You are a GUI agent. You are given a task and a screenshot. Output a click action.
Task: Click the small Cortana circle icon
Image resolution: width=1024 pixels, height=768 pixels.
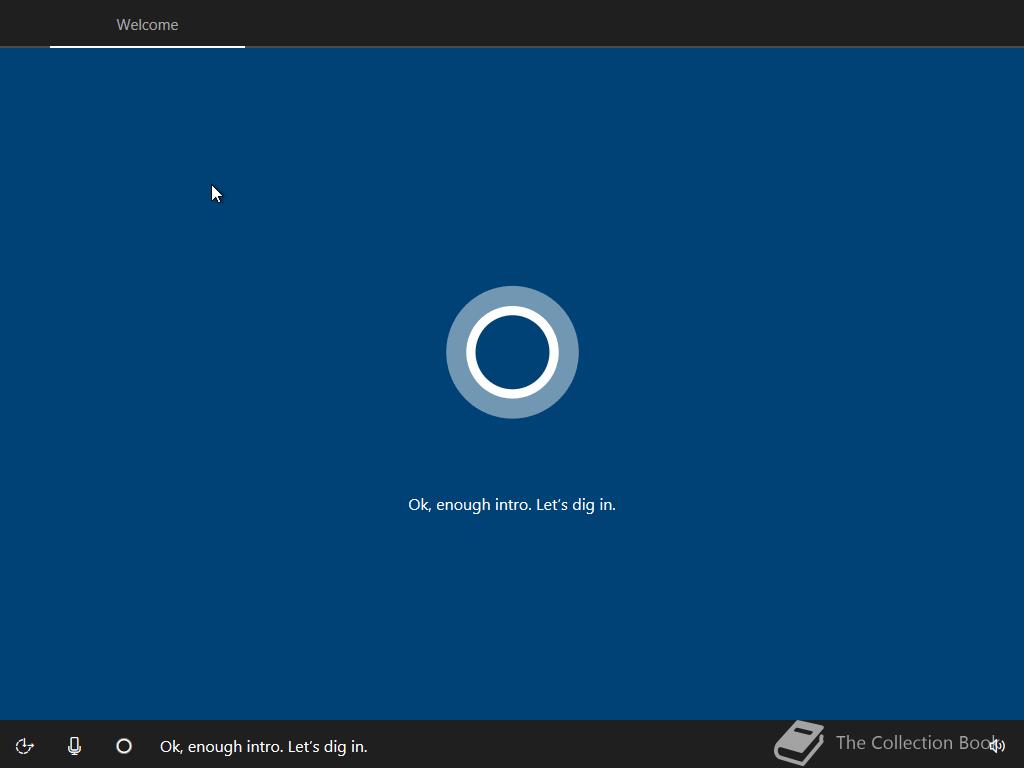[x=124, y=746]
